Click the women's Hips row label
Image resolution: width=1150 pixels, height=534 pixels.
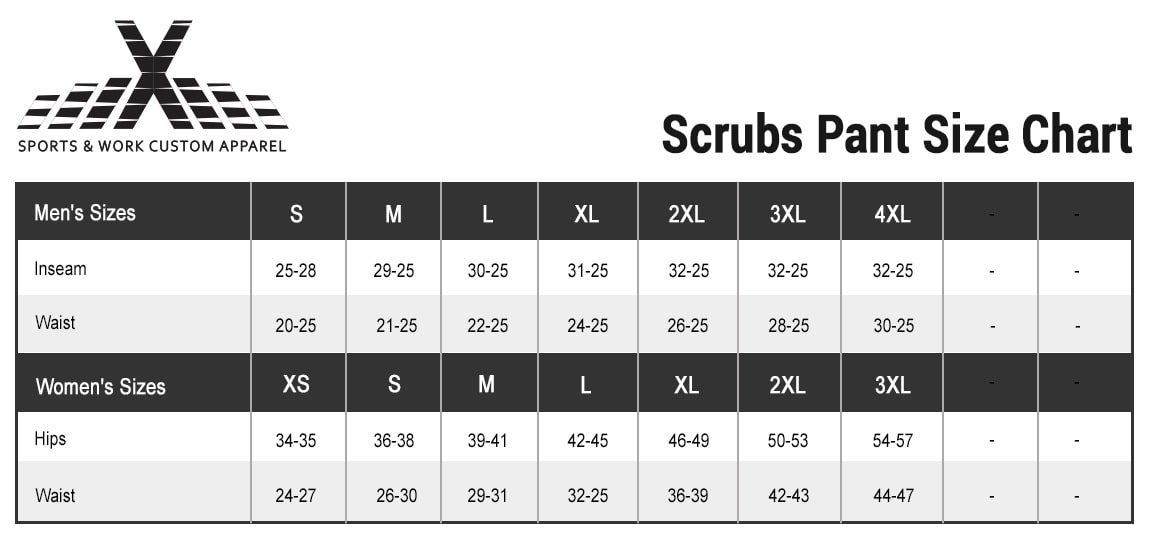pyautogui.click(x=50, y=439)
